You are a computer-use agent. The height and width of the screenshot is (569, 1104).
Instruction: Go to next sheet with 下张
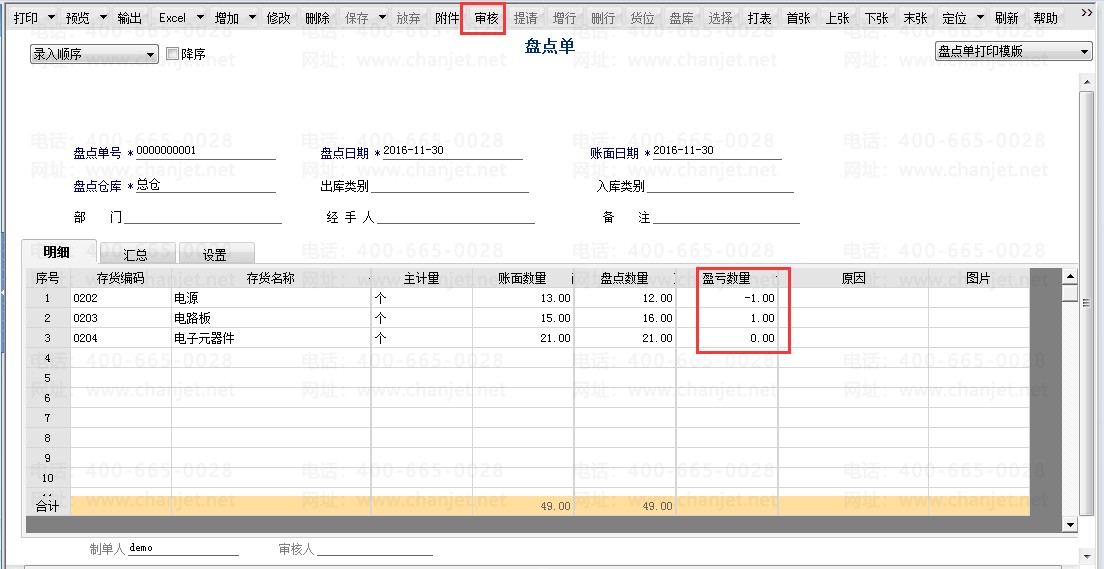877,18
